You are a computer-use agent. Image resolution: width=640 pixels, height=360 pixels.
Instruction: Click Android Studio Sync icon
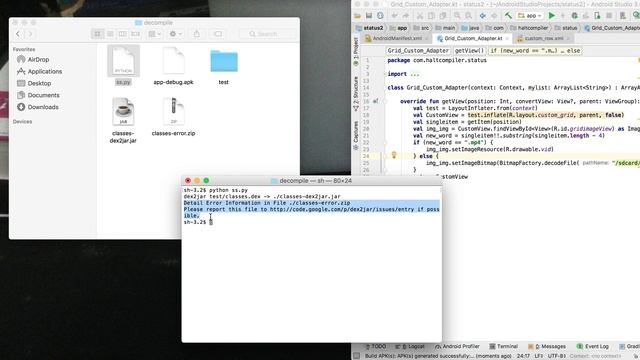tap(380, 16)
